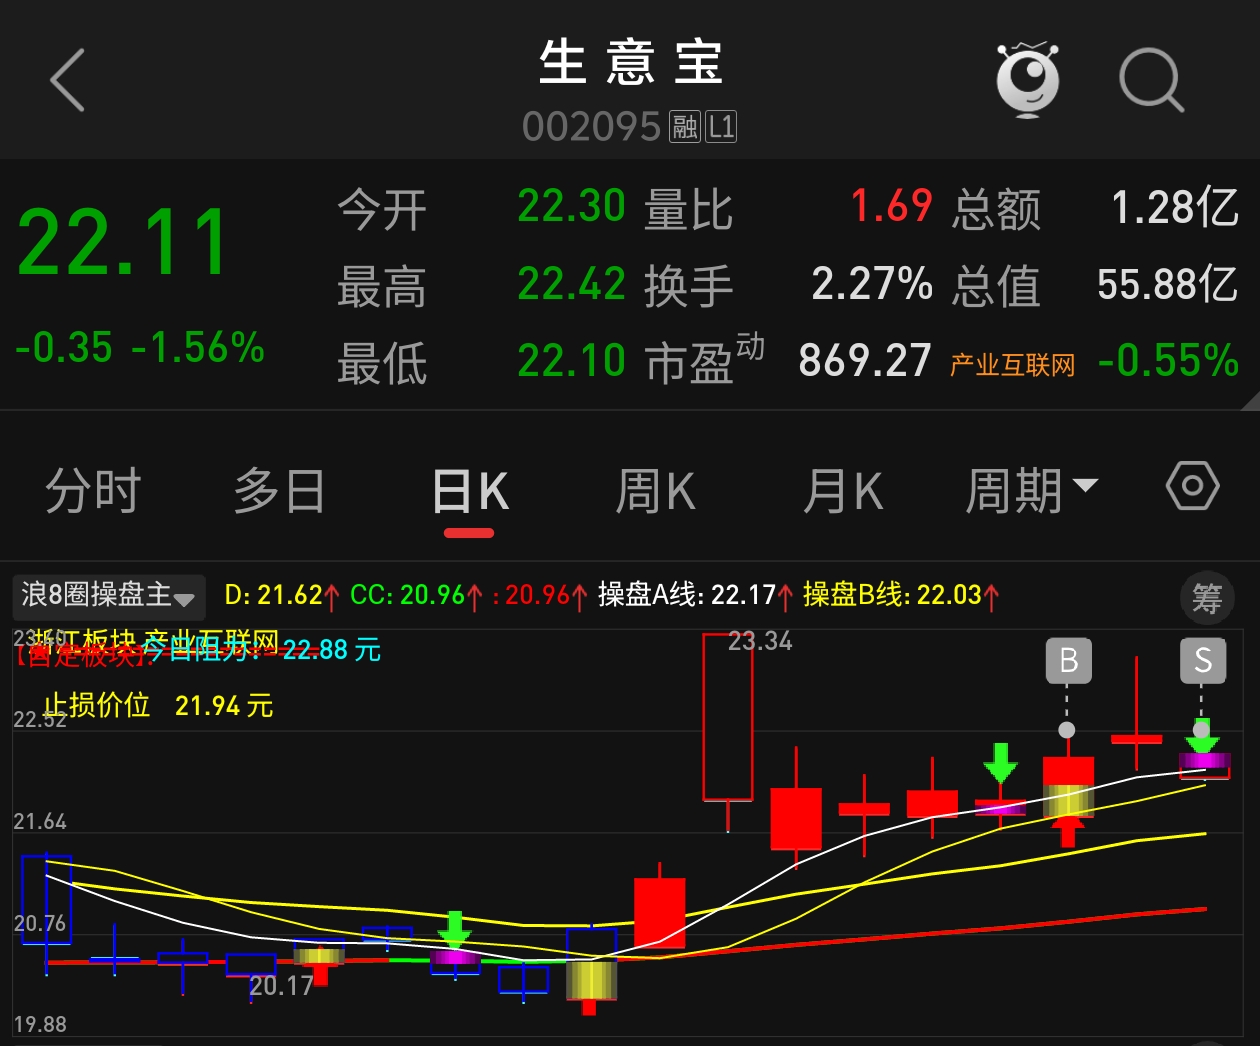Image resolution: width=1260 pixels, height=1046 pixels.
Task: Open chart settings hexagon gear icon
Action: point(1192,487)
